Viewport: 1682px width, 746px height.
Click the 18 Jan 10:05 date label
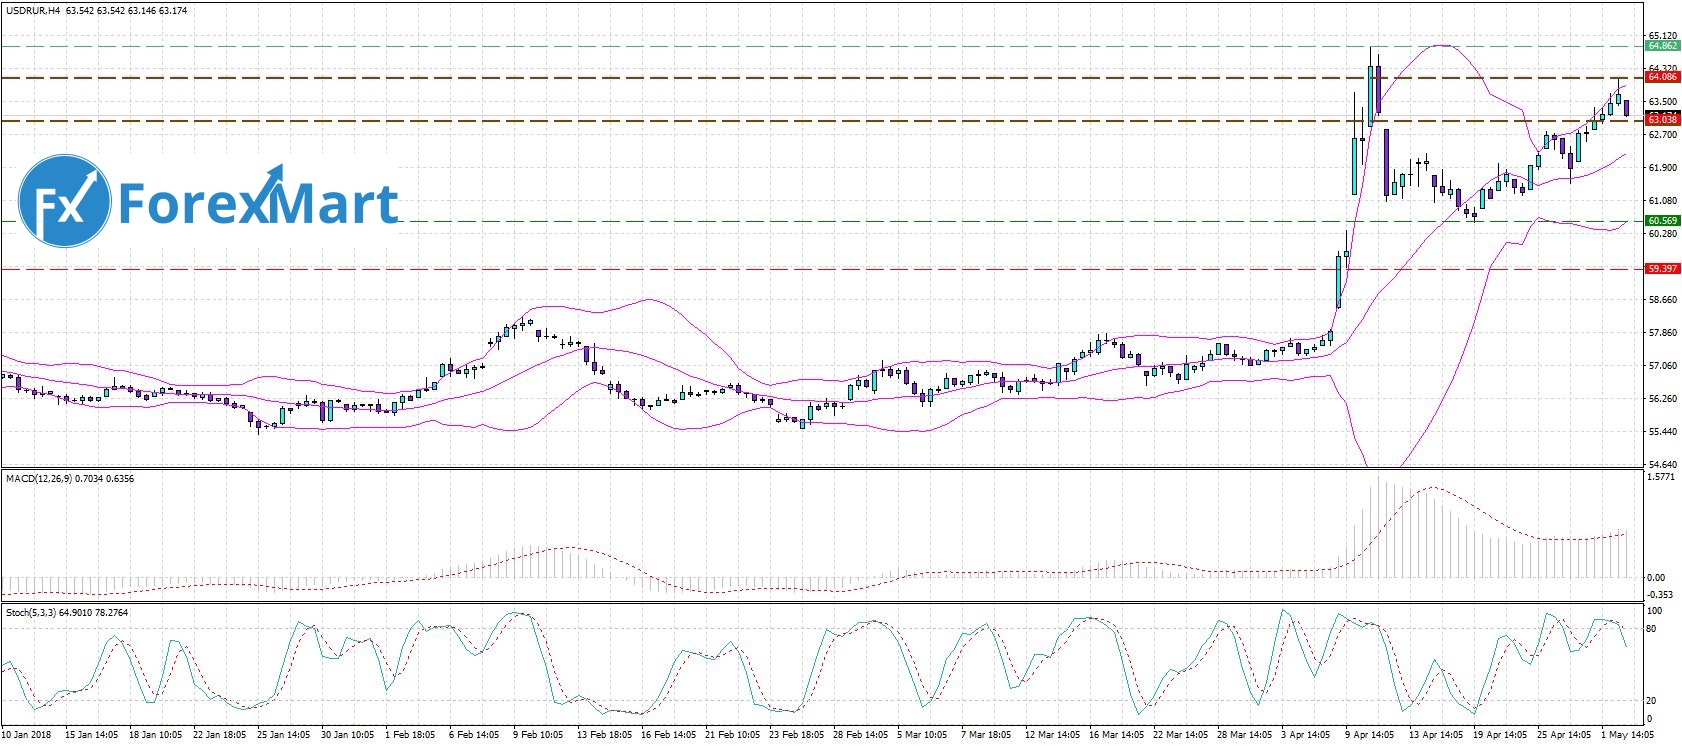(156, 735)
